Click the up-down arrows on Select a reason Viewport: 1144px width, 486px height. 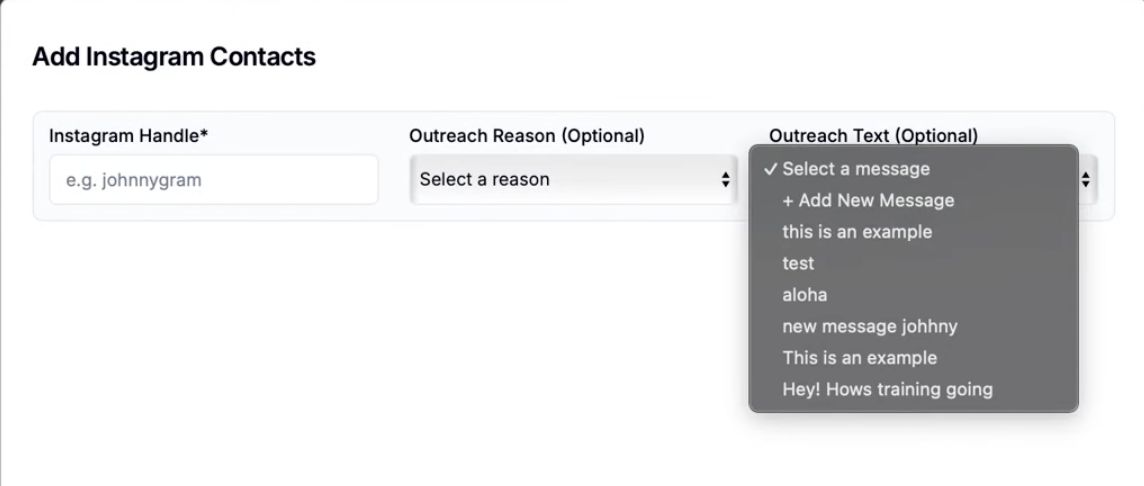[x=725, y=180]
